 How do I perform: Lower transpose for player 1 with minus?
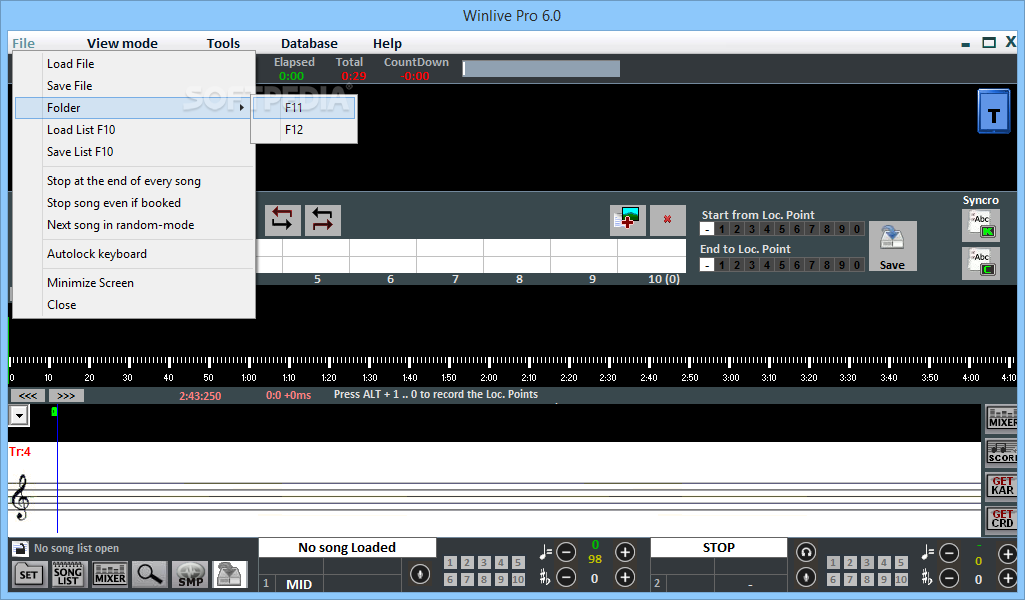pos(566,577)
